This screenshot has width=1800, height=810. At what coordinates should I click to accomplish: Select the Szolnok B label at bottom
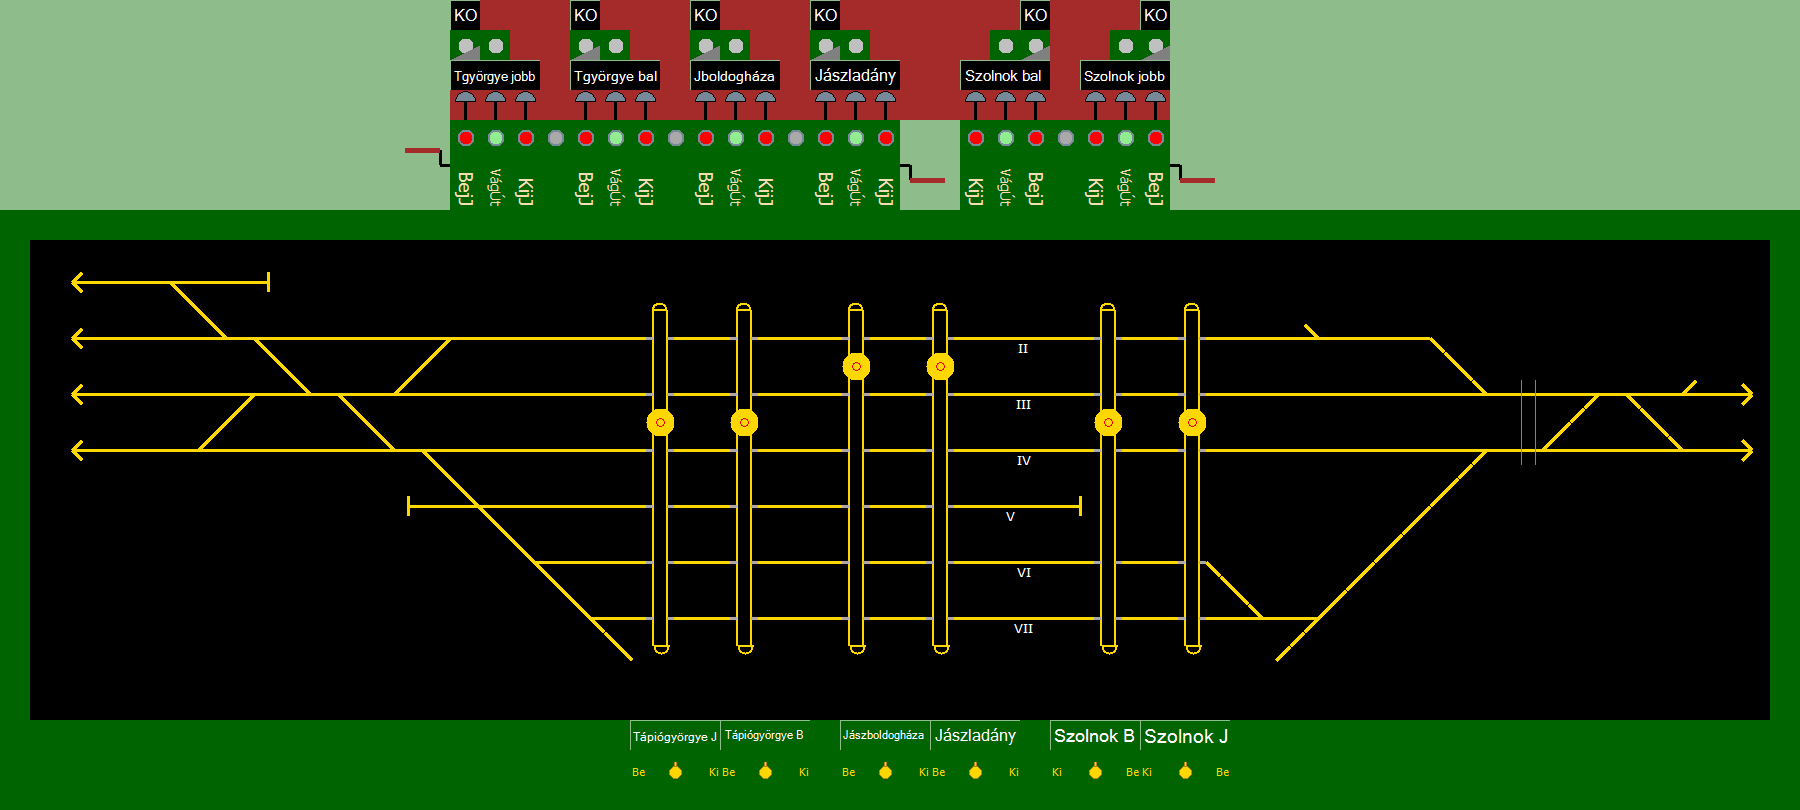[x=1094, y=736]
